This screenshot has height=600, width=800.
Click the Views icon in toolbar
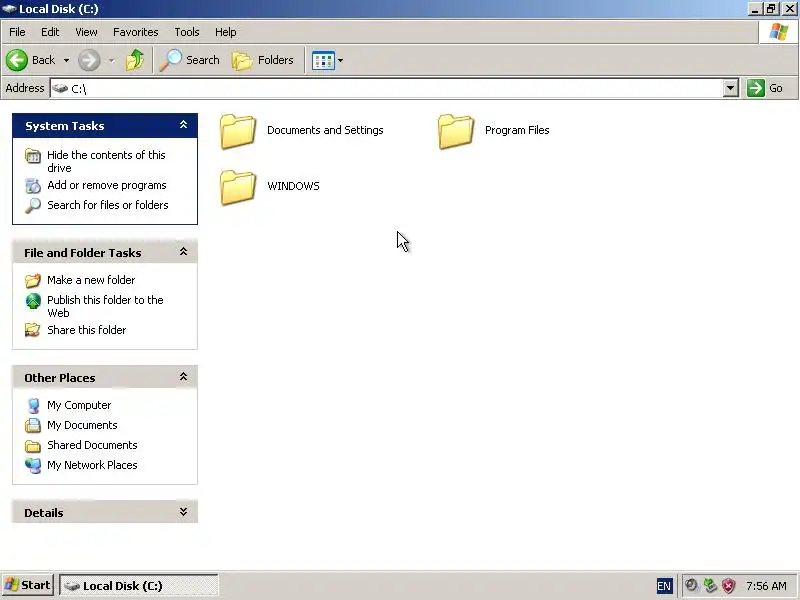323,61
